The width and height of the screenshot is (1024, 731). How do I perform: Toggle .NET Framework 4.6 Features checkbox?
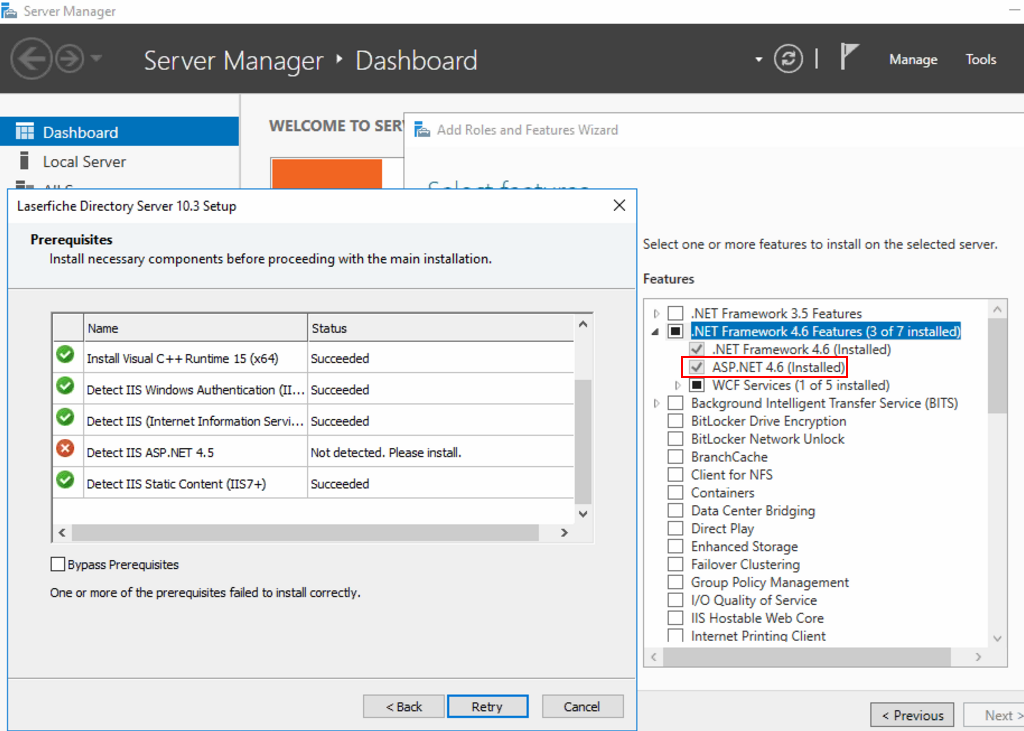(x=675, y=331)
